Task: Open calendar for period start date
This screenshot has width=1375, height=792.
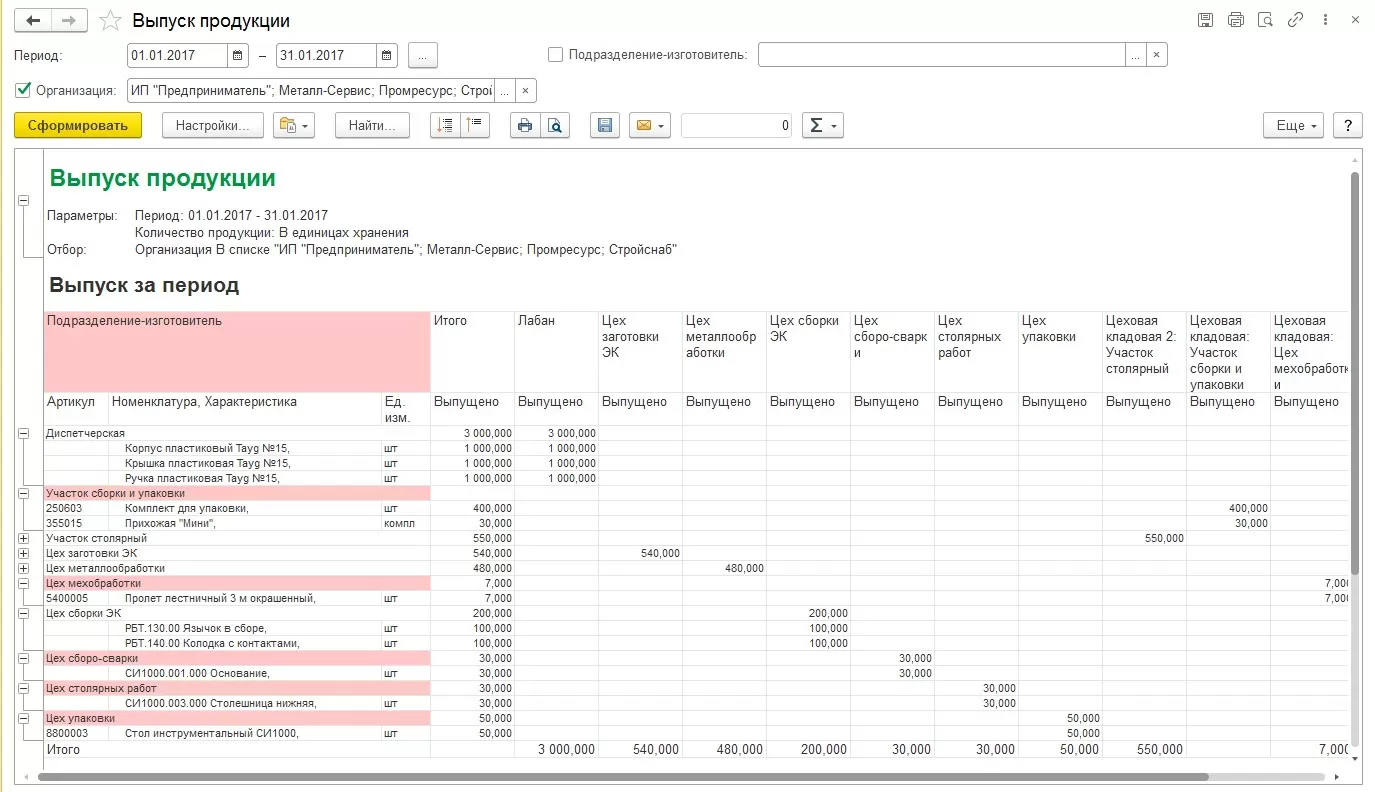Action: pyautogui.click(x=238, y=56)
